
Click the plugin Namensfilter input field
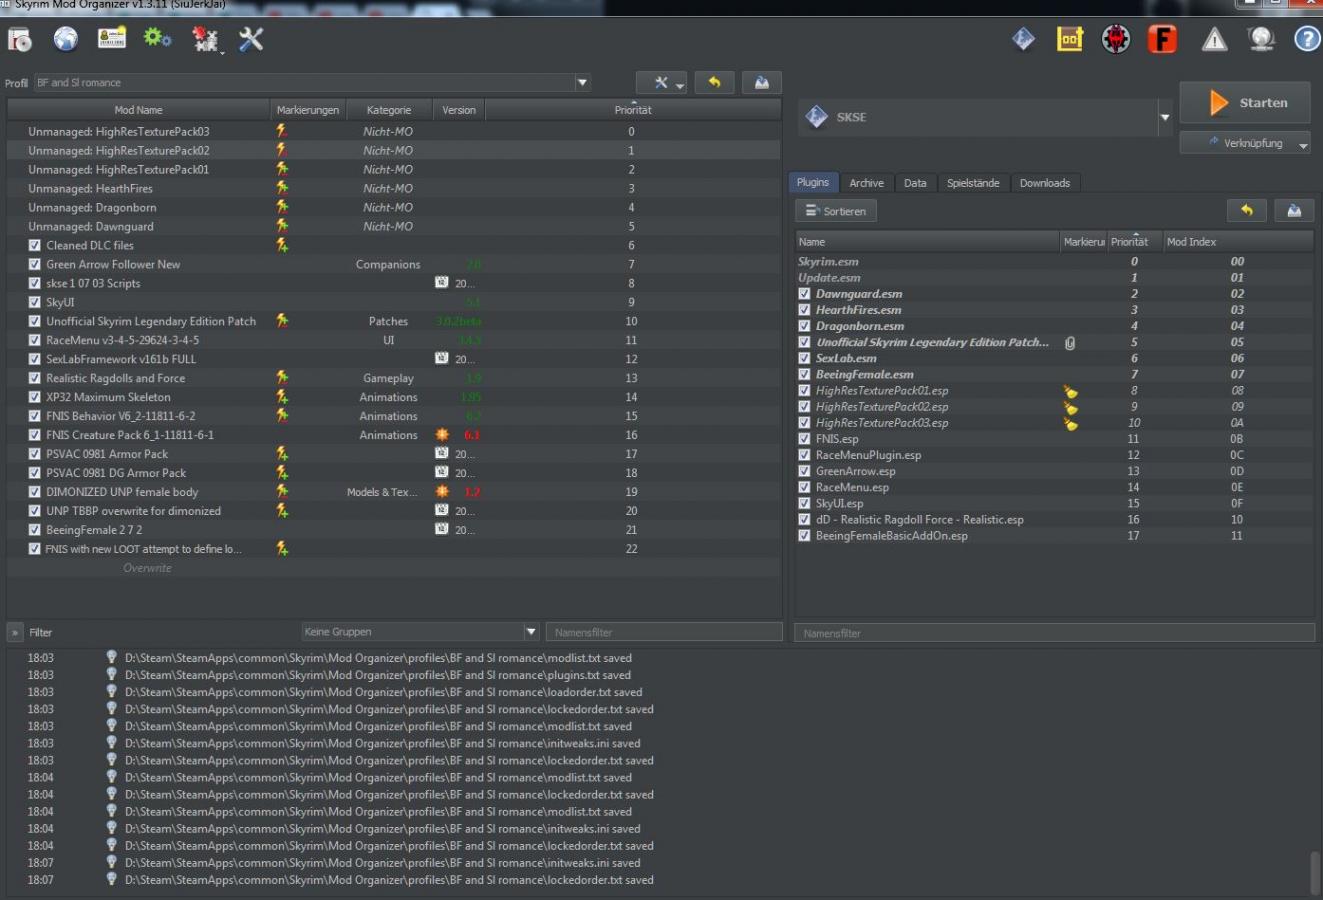tap(1054, 633)
